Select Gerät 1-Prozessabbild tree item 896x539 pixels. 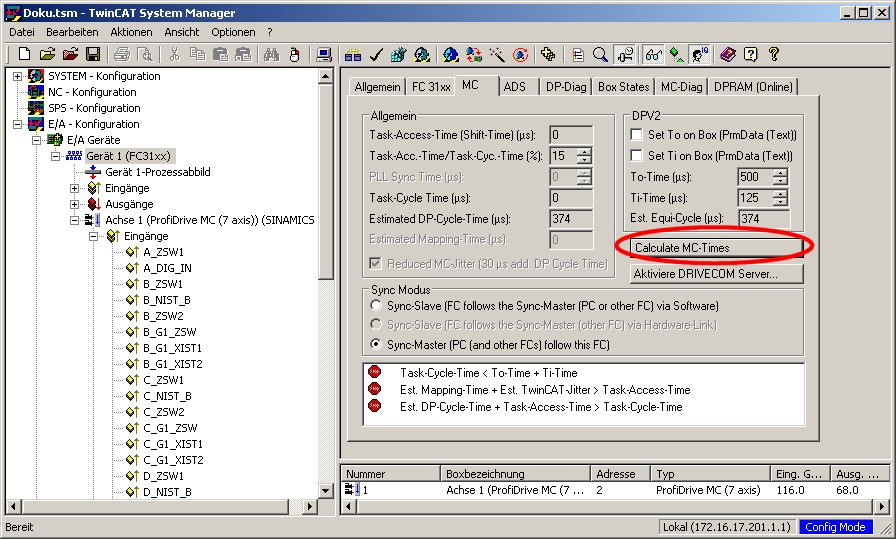(x=158, y=172)
